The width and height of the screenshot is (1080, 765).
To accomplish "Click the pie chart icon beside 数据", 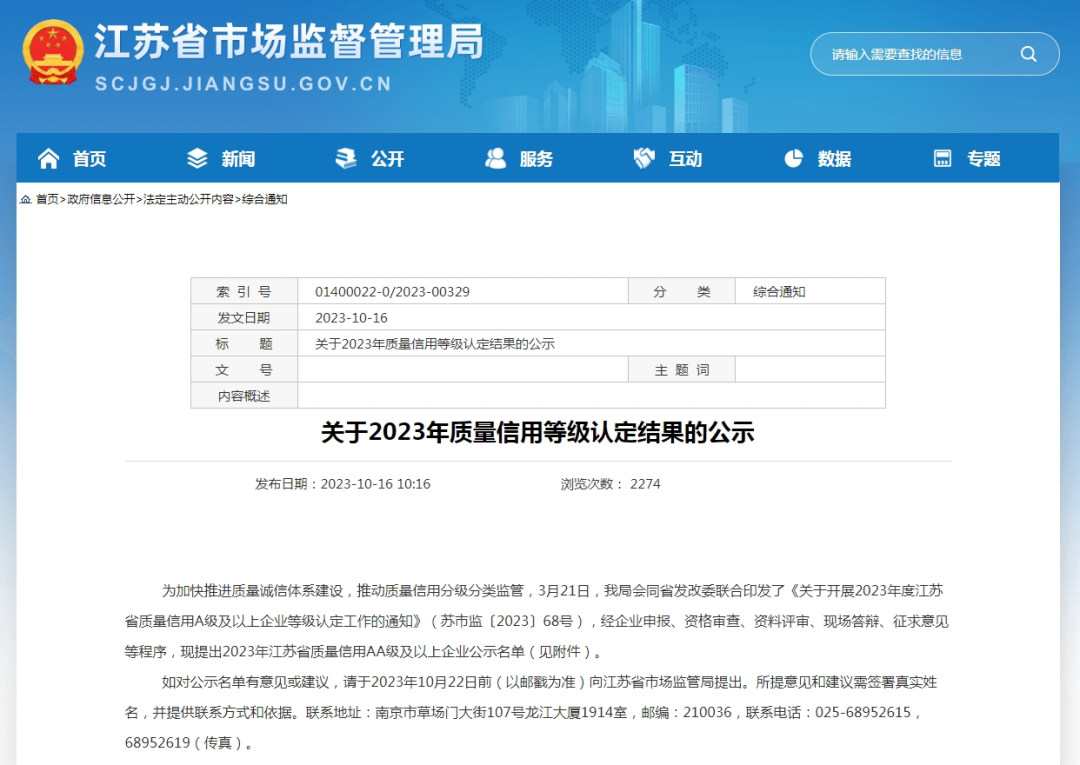I will pyautogui.click(x=793, y=158).
